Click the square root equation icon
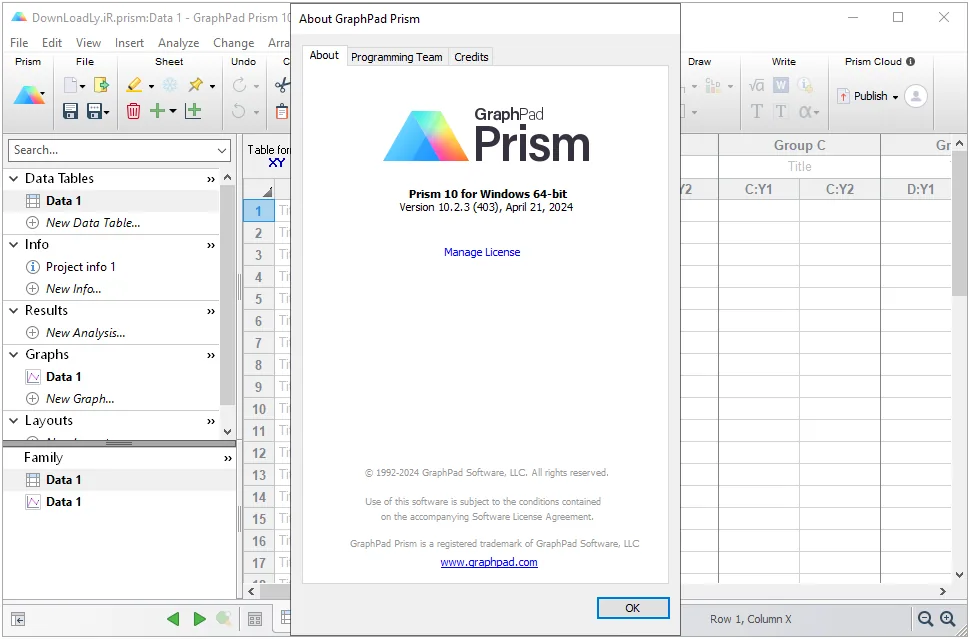 coord(757,85)
